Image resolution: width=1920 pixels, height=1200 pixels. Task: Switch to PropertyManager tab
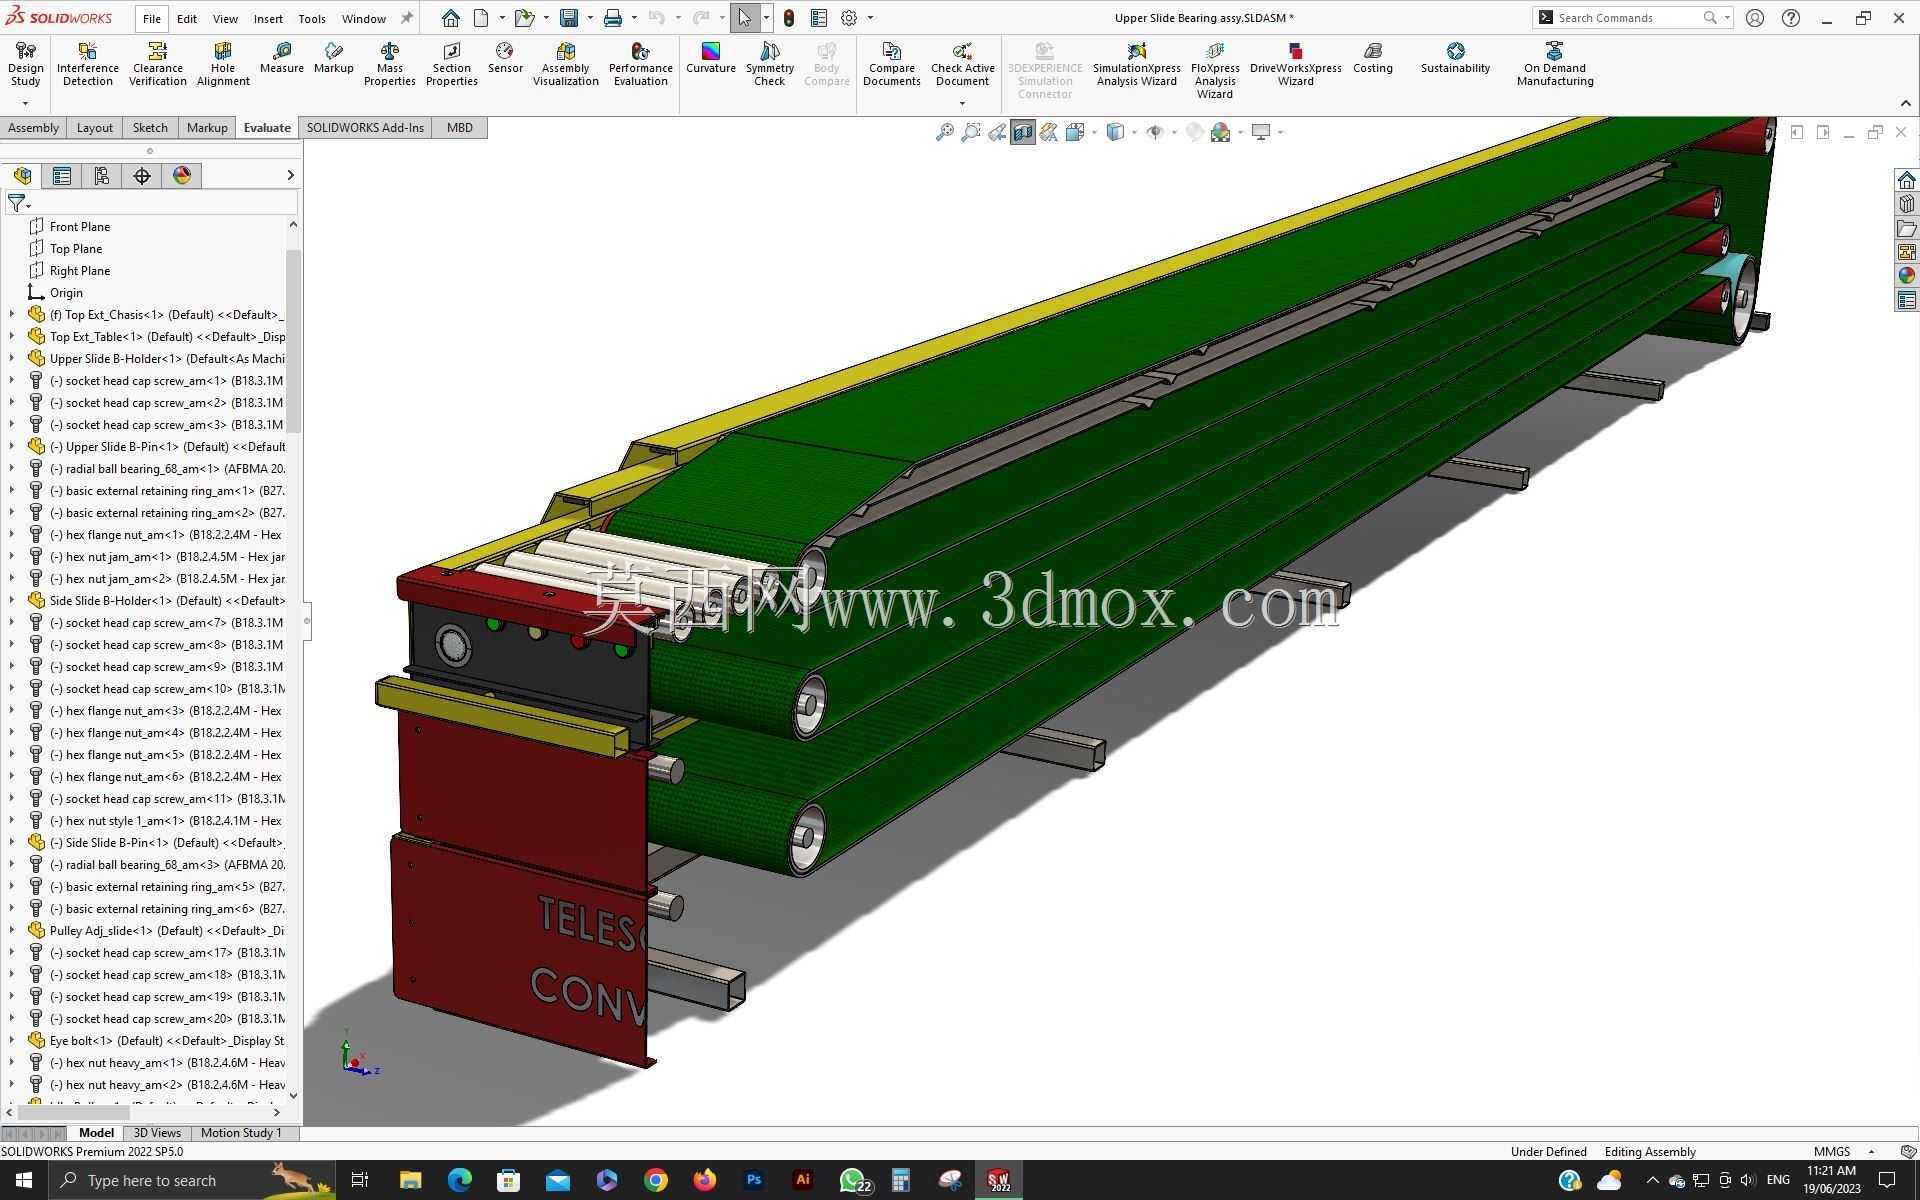(62, 176)
